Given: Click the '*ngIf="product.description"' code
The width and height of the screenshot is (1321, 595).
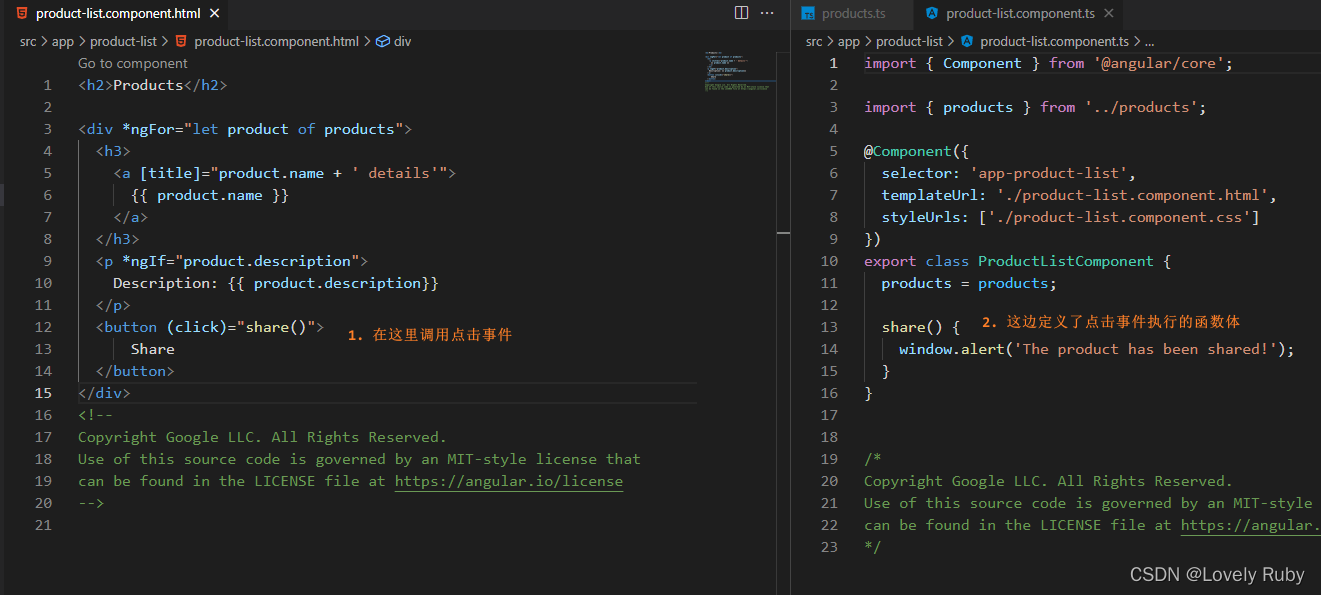Looking at the screenshot, I should pos(241,261).
